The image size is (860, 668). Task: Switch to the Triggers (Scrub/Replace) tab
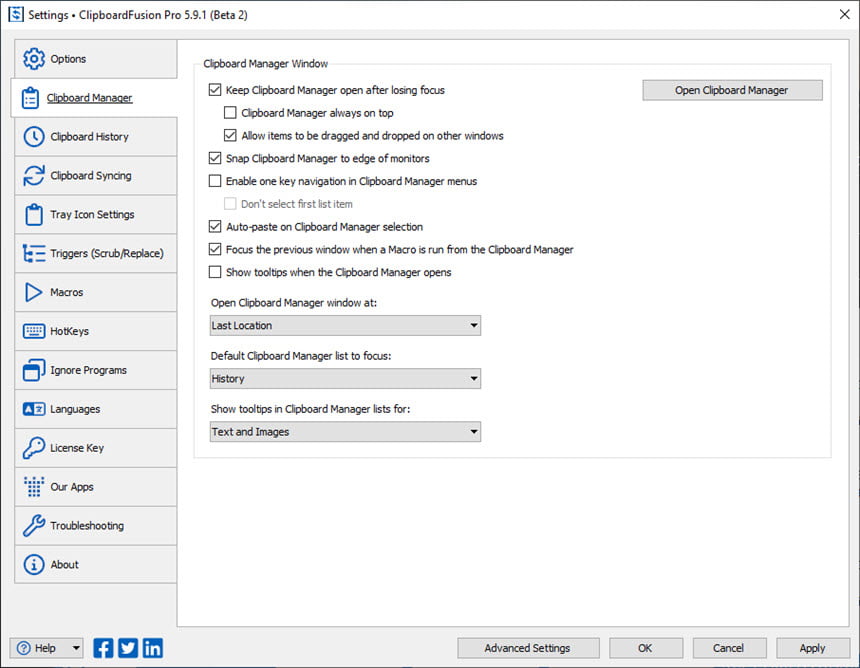tap(95, 253)
